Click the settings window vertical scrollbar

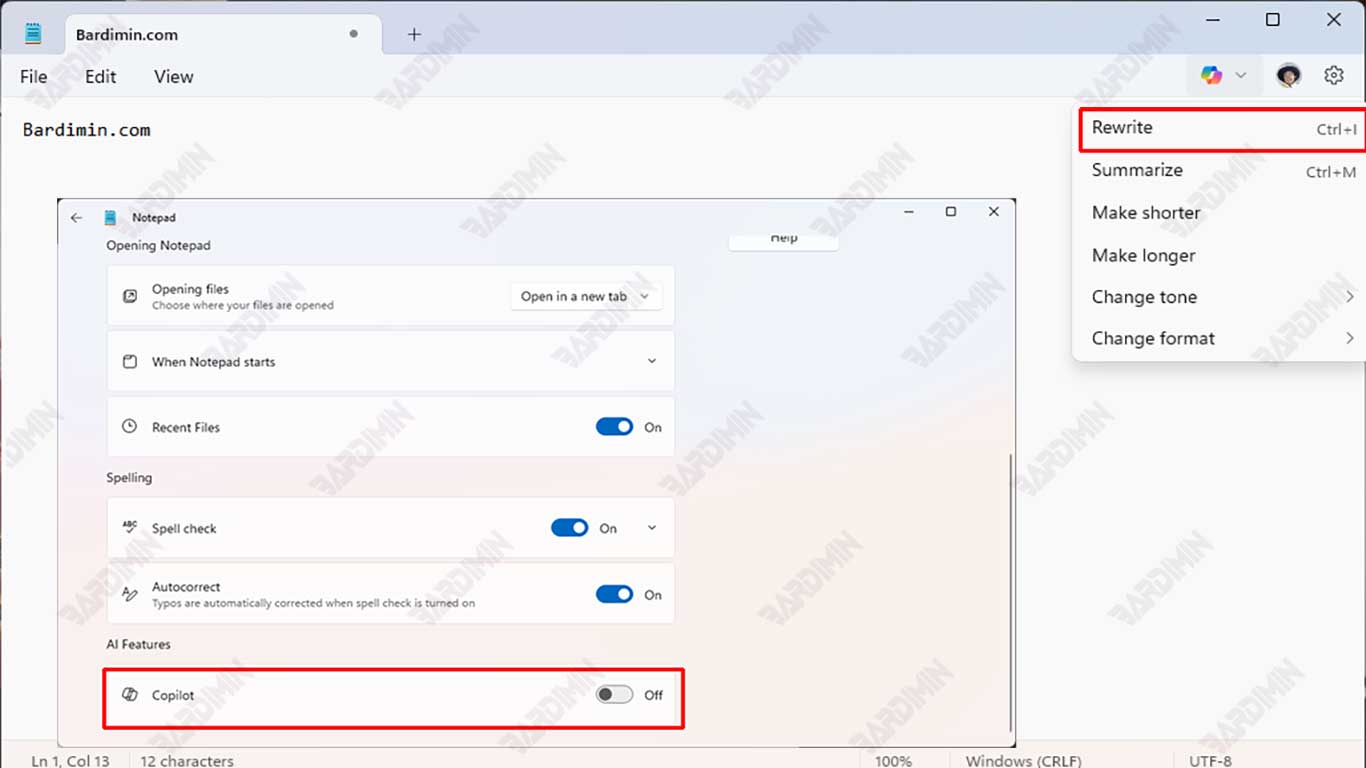pyautogui.click(x=1011, y=594)
